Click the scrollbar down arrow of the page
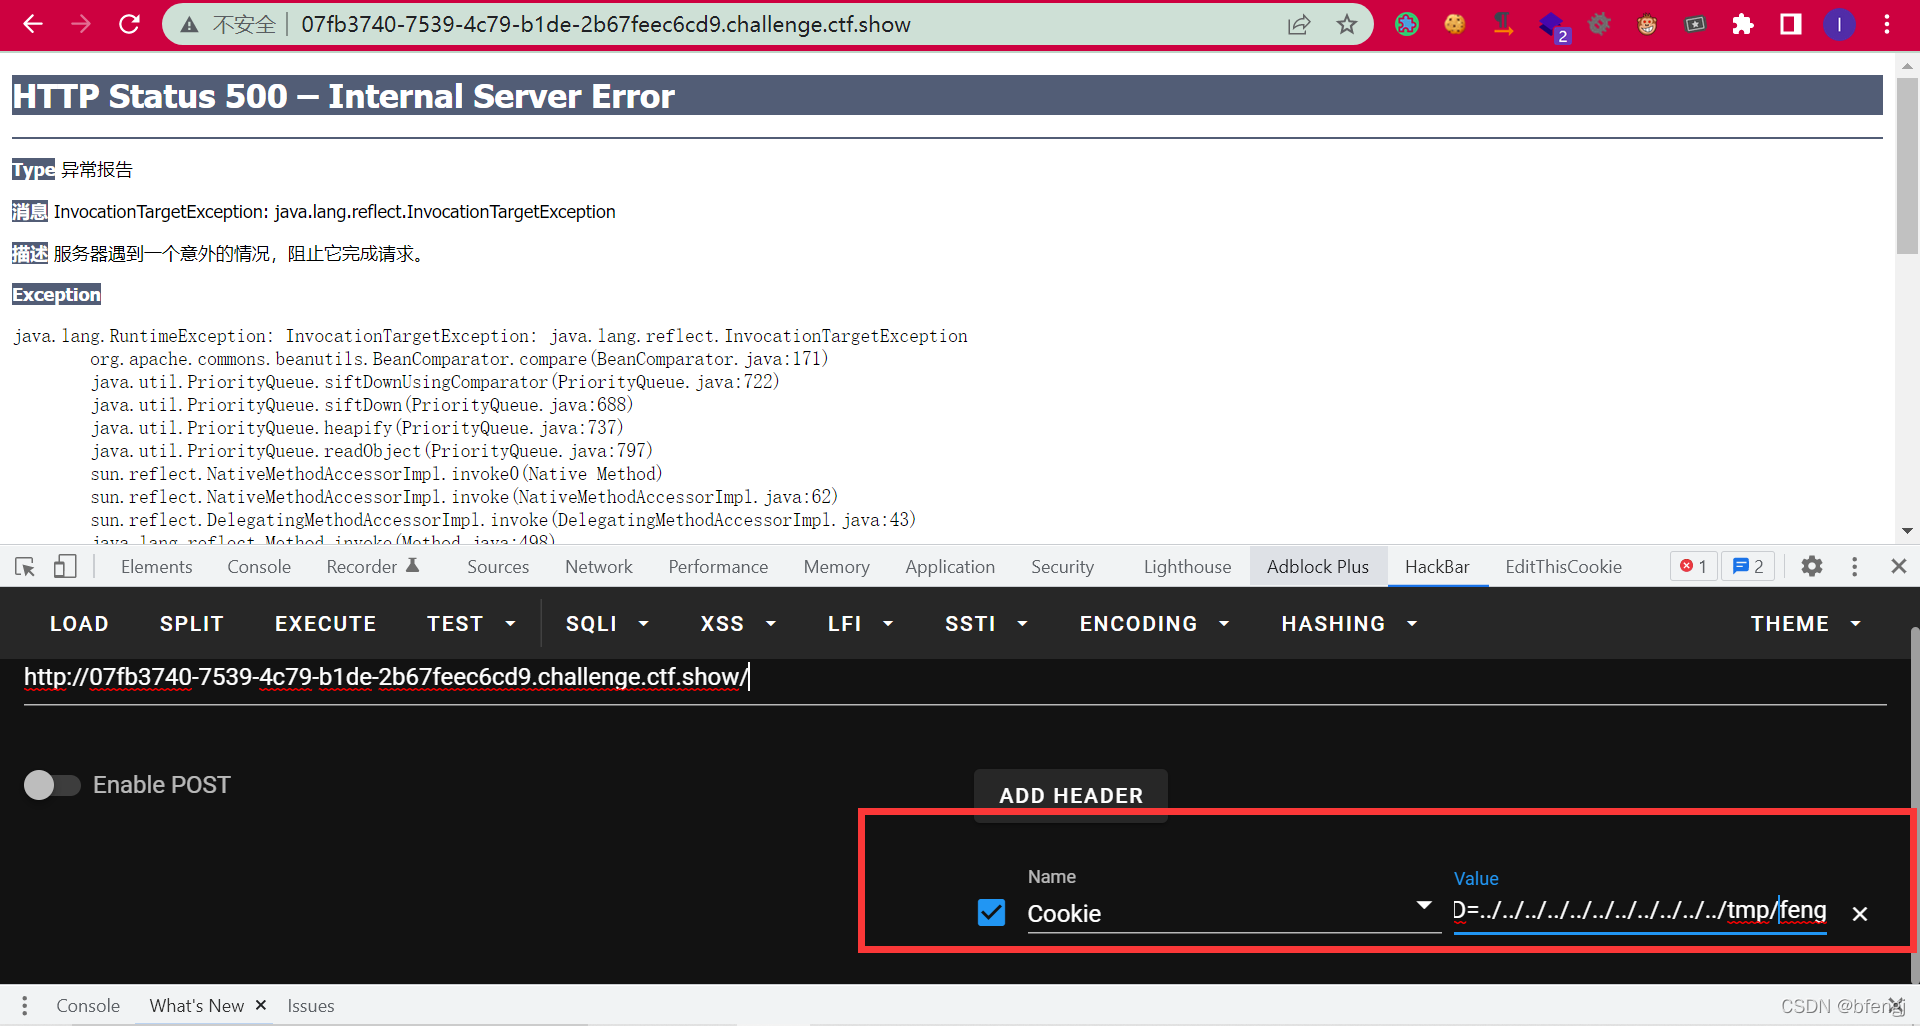Viewport: 1920px width, 1026px height. [1907, 531]
